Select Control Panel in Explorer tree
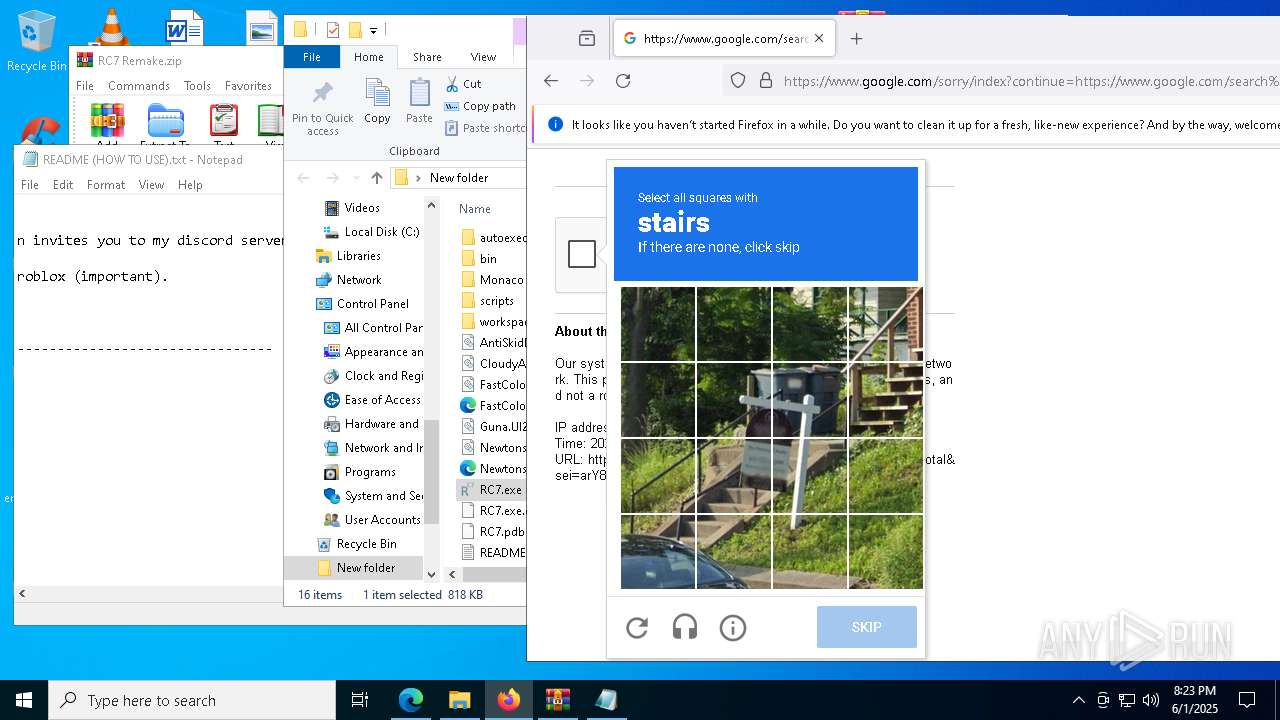The height and width of the screenshot is (720, 1280). click(372, 304)
